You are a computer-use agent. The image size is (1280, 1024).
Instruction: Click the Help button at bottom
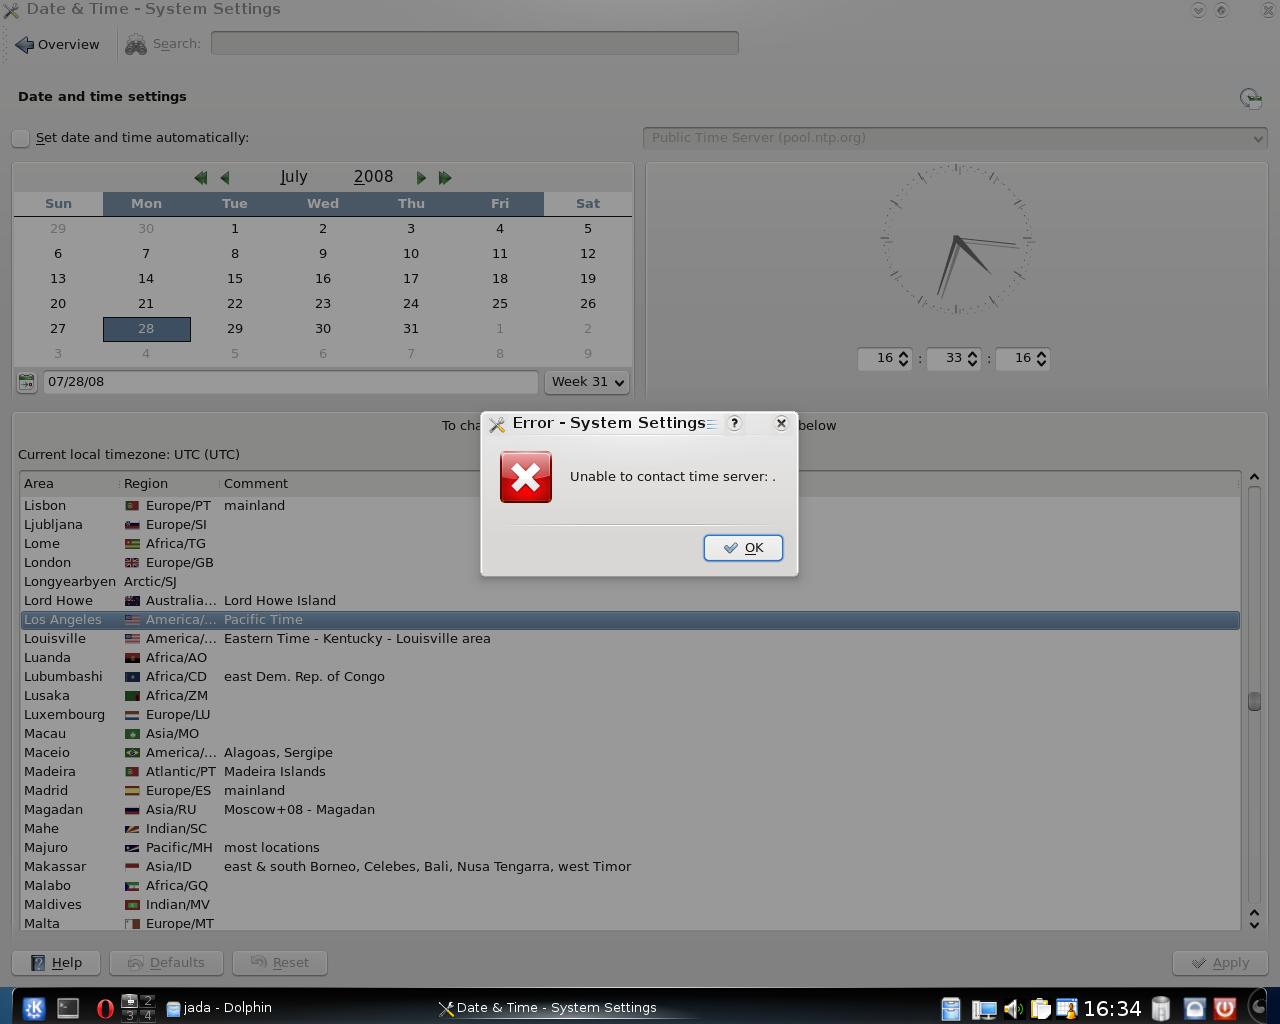[x=56, y=962]
